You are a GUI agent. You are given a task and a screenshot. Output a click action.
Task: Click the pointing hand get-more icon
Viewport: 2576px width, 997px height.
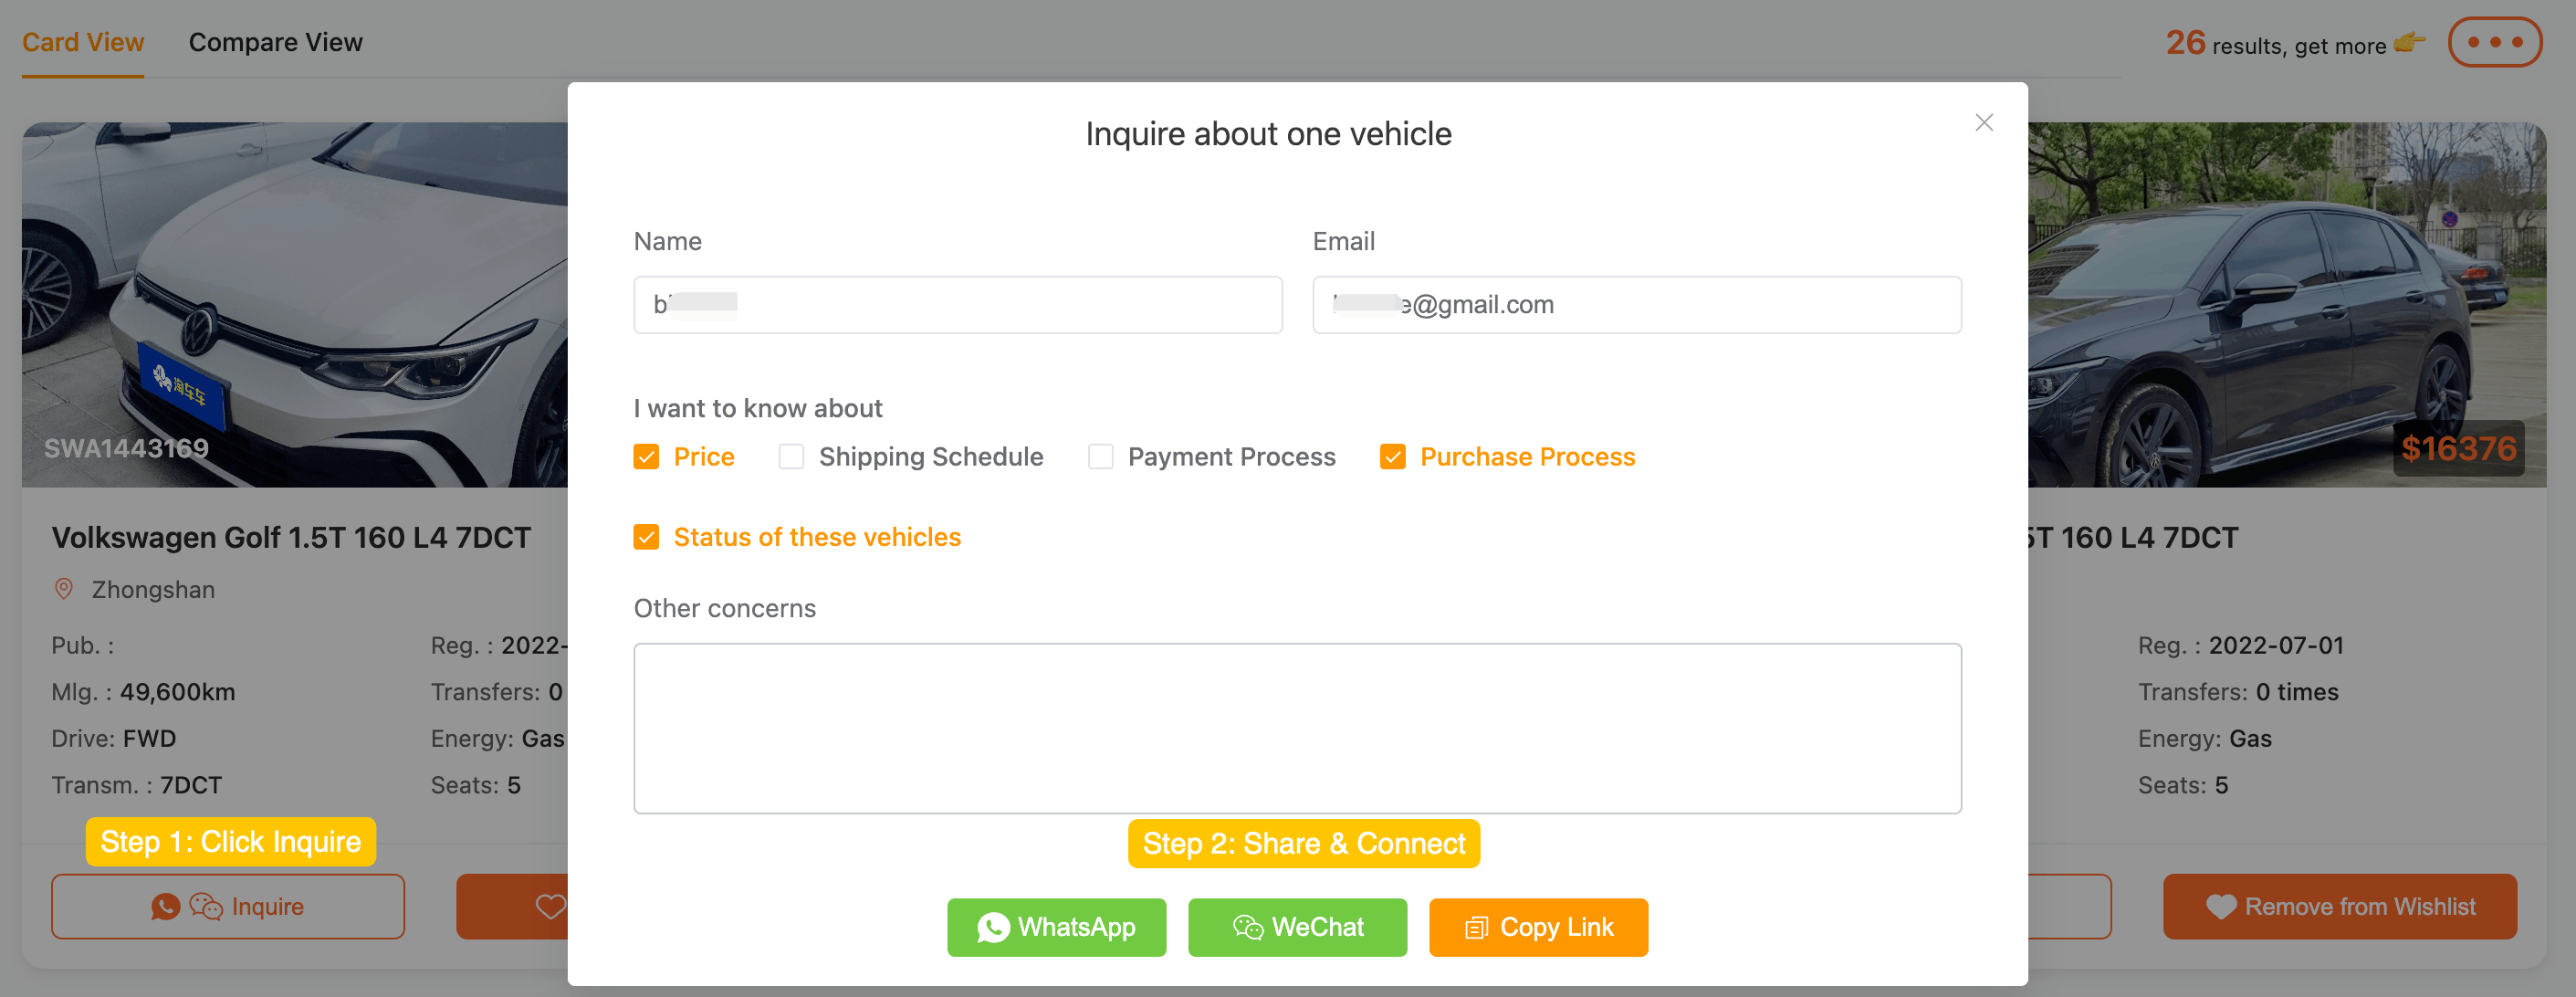(x=2410, y=42)
